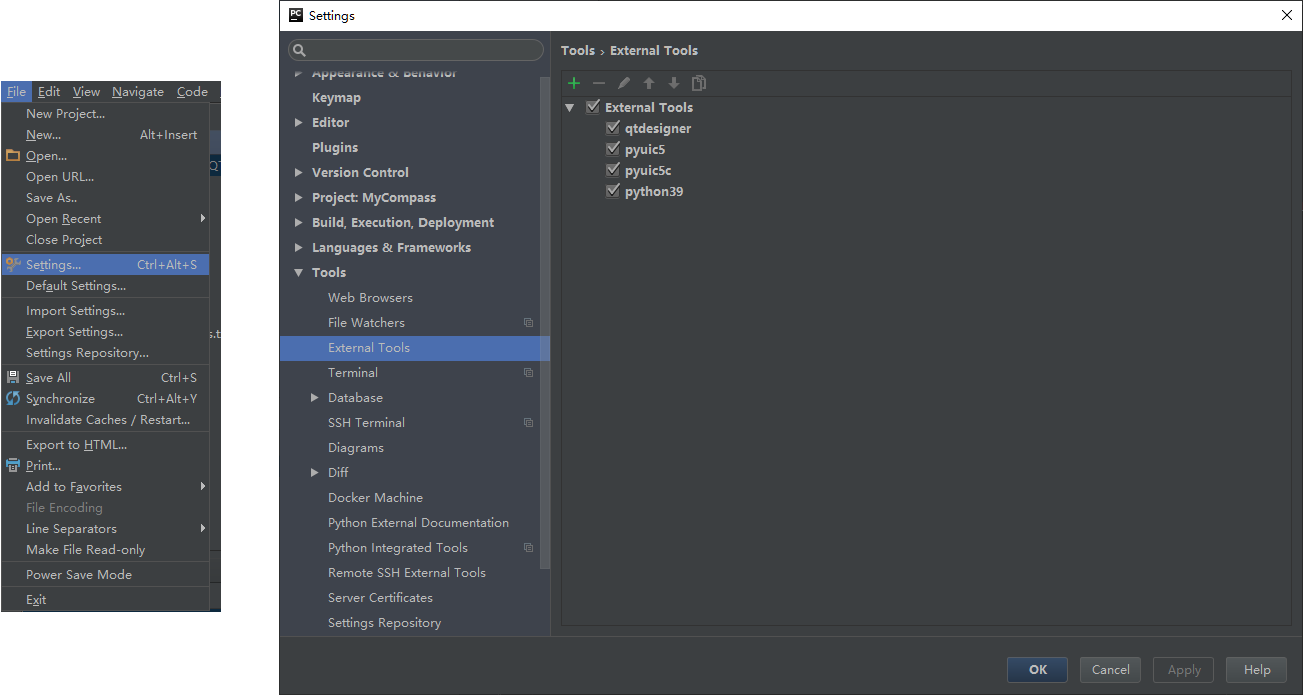Collapse the External Tools group arrow
The height and width of the screenshot is (695, 1303).
(570, 108)
